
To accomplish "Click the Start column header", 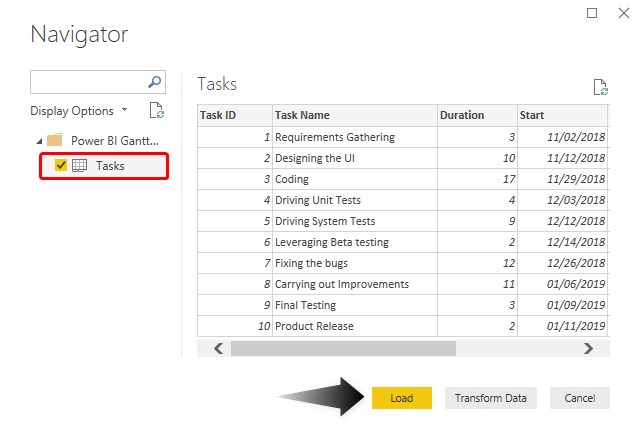I will click(562, 115).
